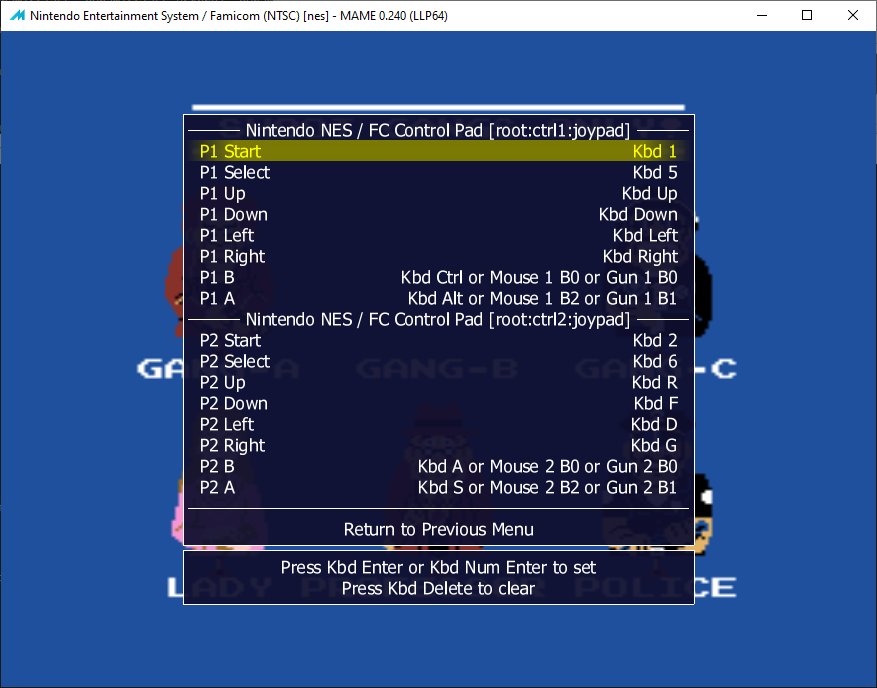Maximize the MAME window
877x688 pixels.
[807, 15]
